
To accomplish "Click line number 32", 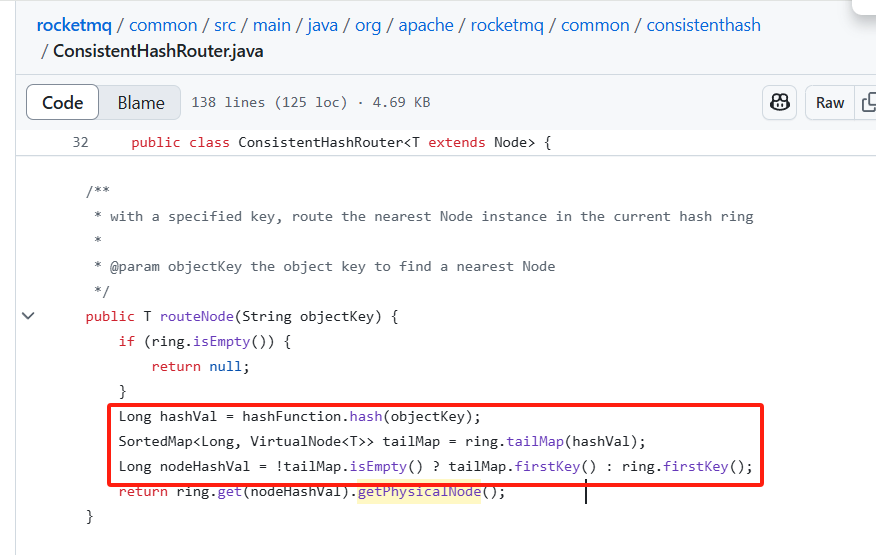I will 80,143.
